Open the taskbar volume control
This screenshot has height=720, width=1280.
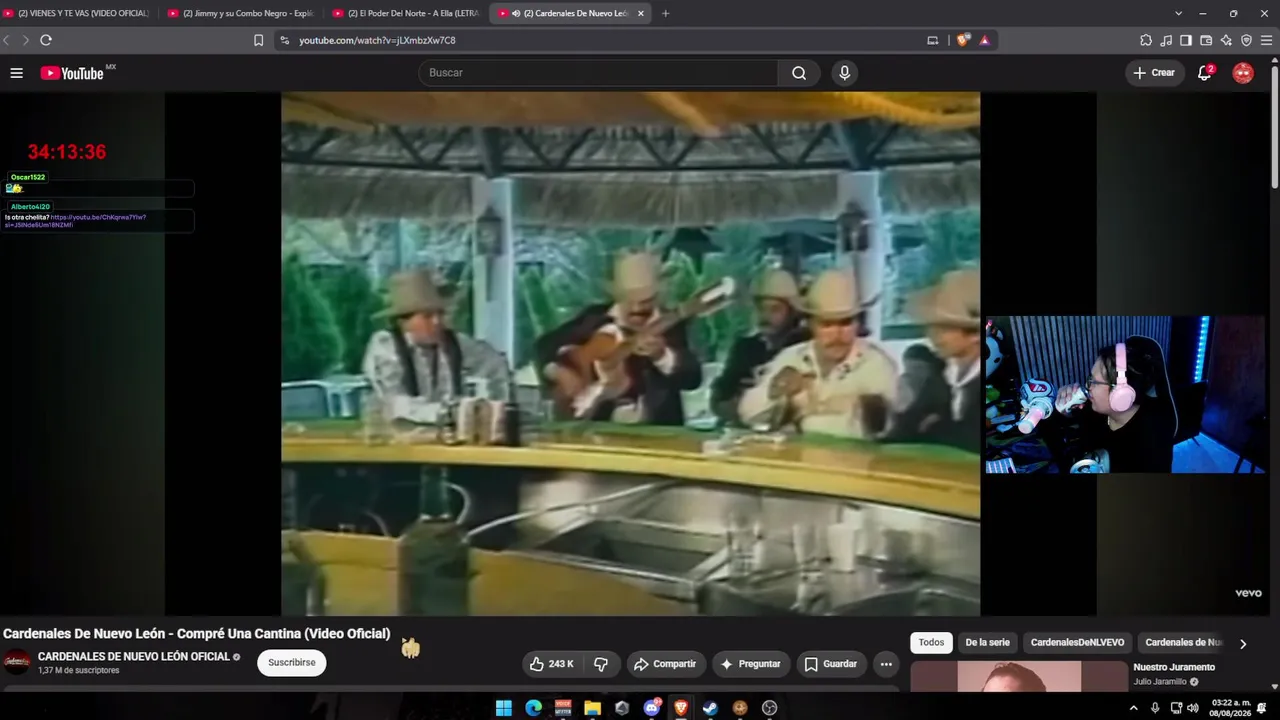[x=1192, y=708]
